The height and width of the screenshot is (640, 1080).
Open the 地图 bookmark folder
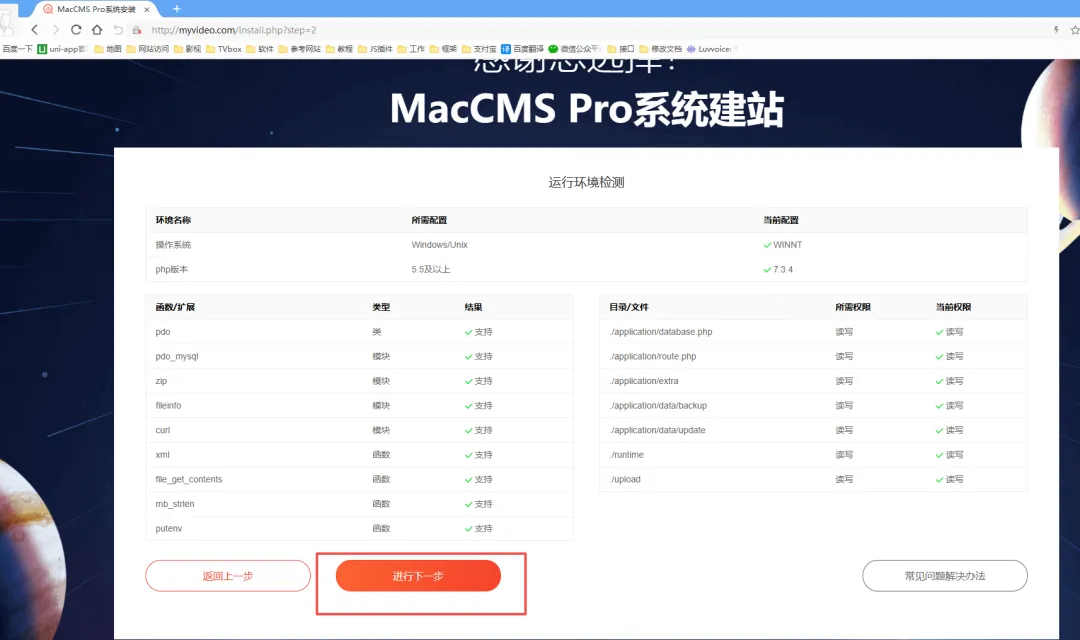pos(107,49)
